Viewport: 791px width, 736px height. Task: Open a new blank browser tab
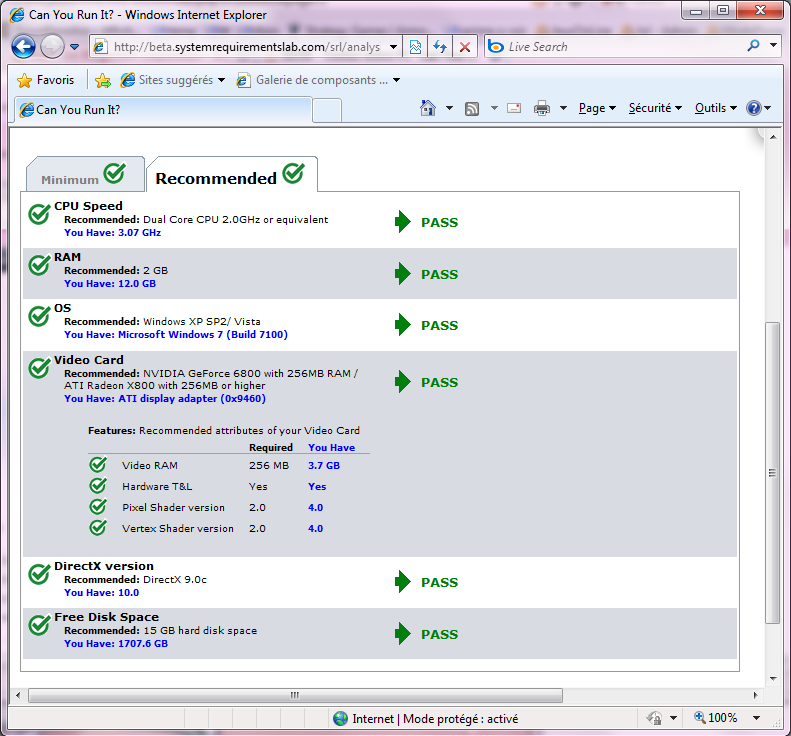point(327,110)
